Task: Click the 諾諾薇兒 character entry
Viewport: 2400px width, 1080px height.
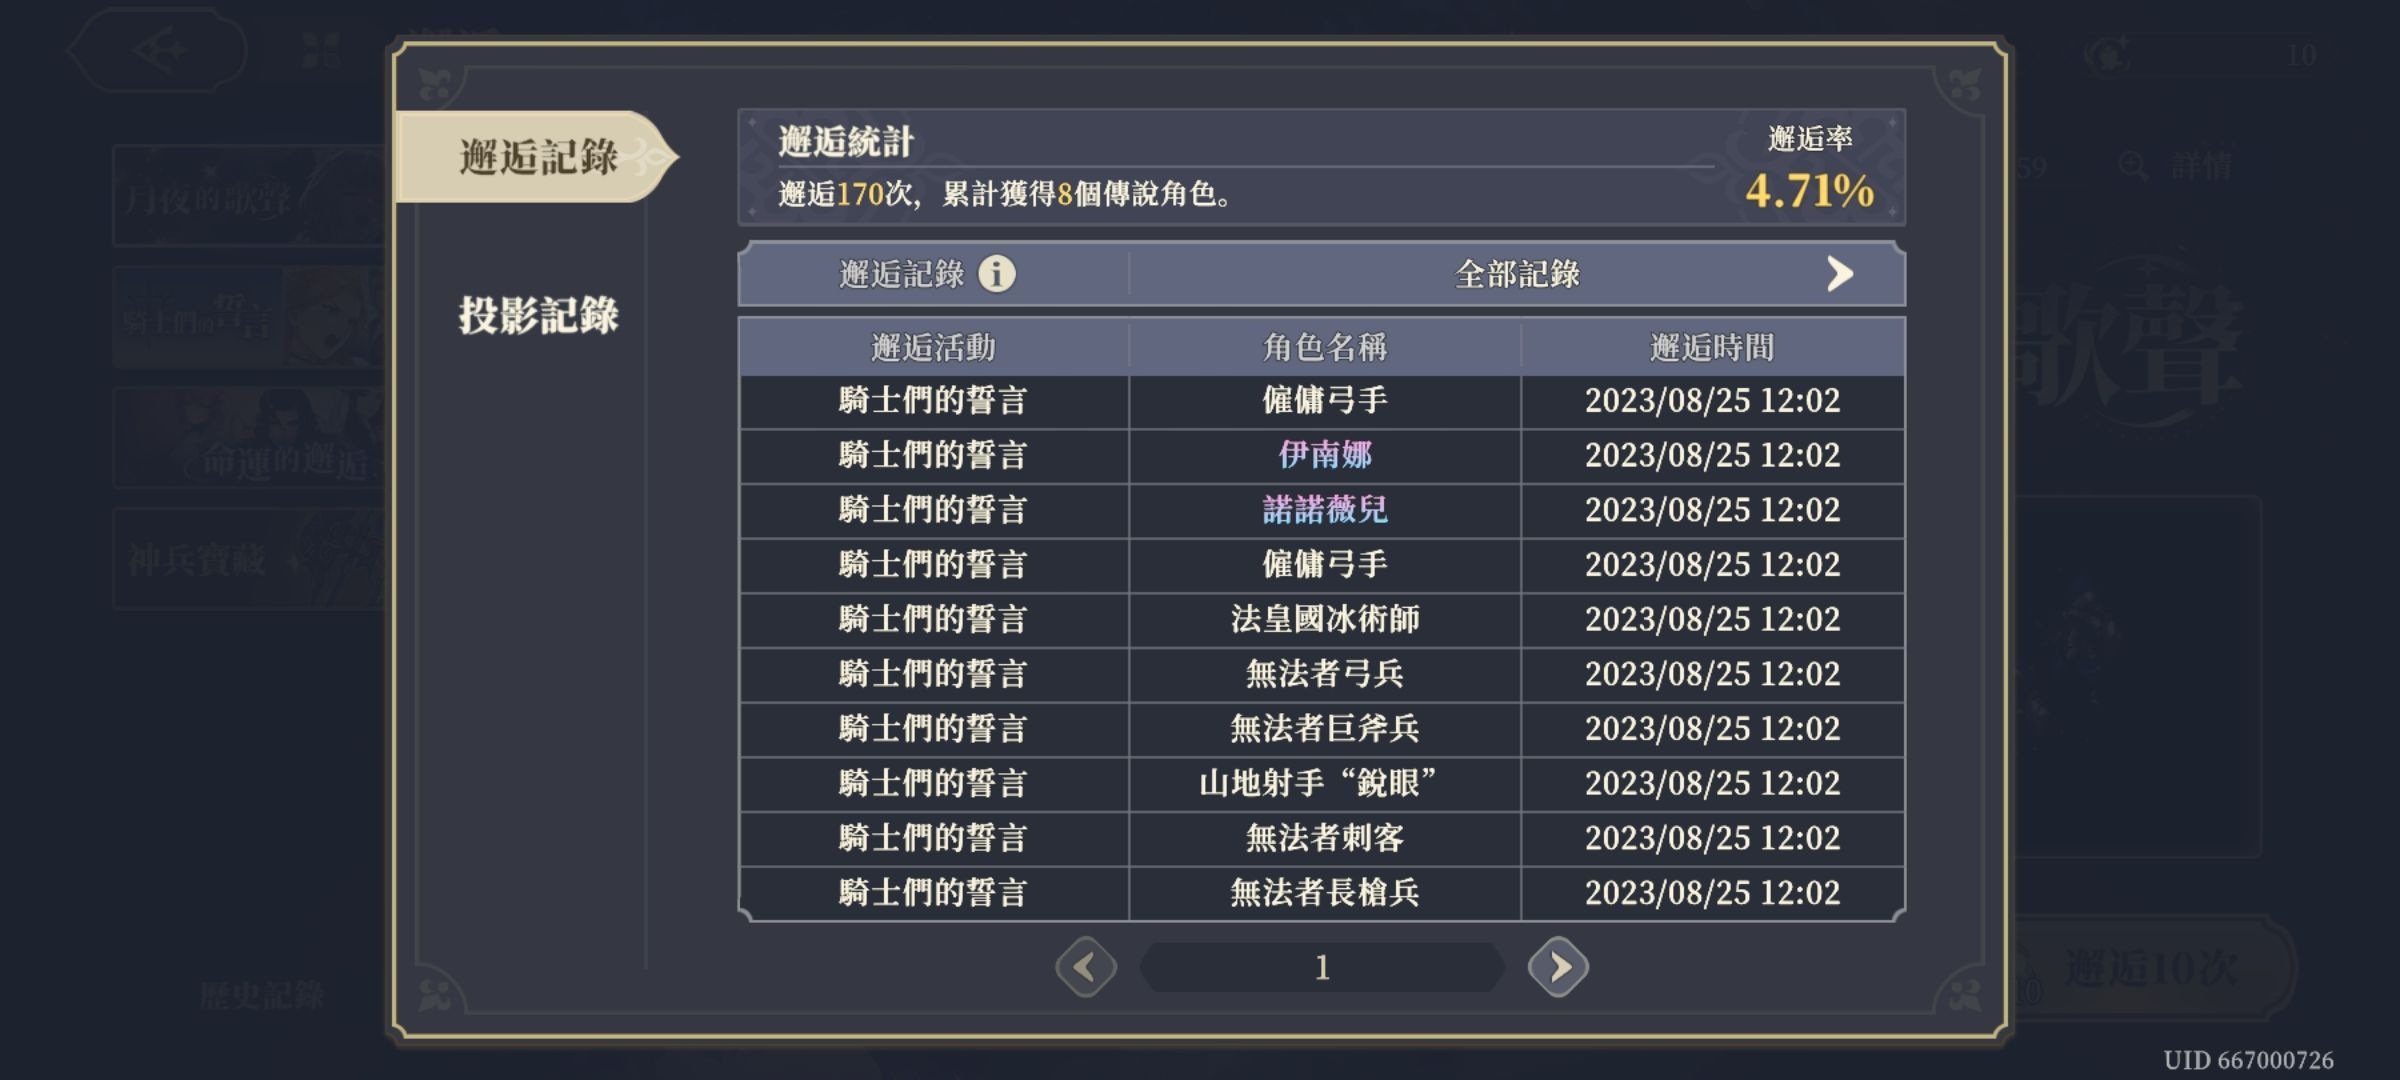Action: coord(1325,510)
